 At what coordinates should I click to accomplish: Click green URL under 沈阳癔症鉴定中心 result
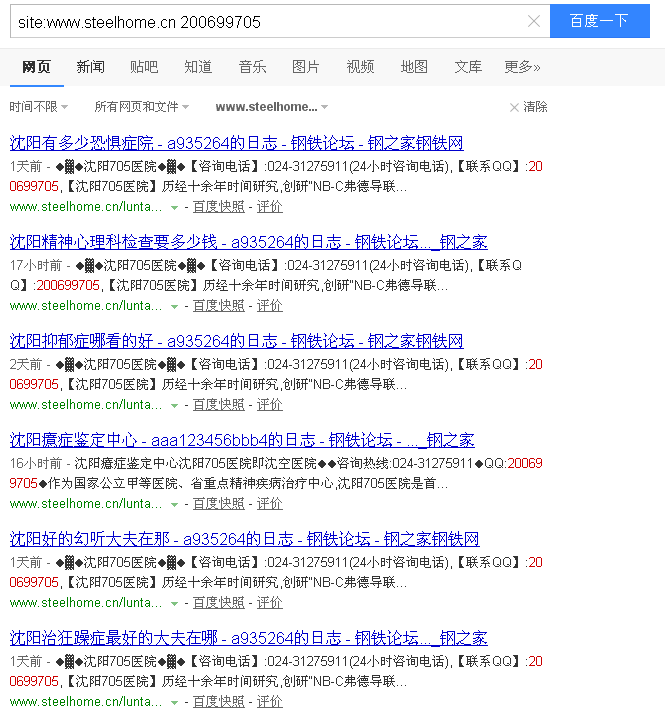(86, 504)
